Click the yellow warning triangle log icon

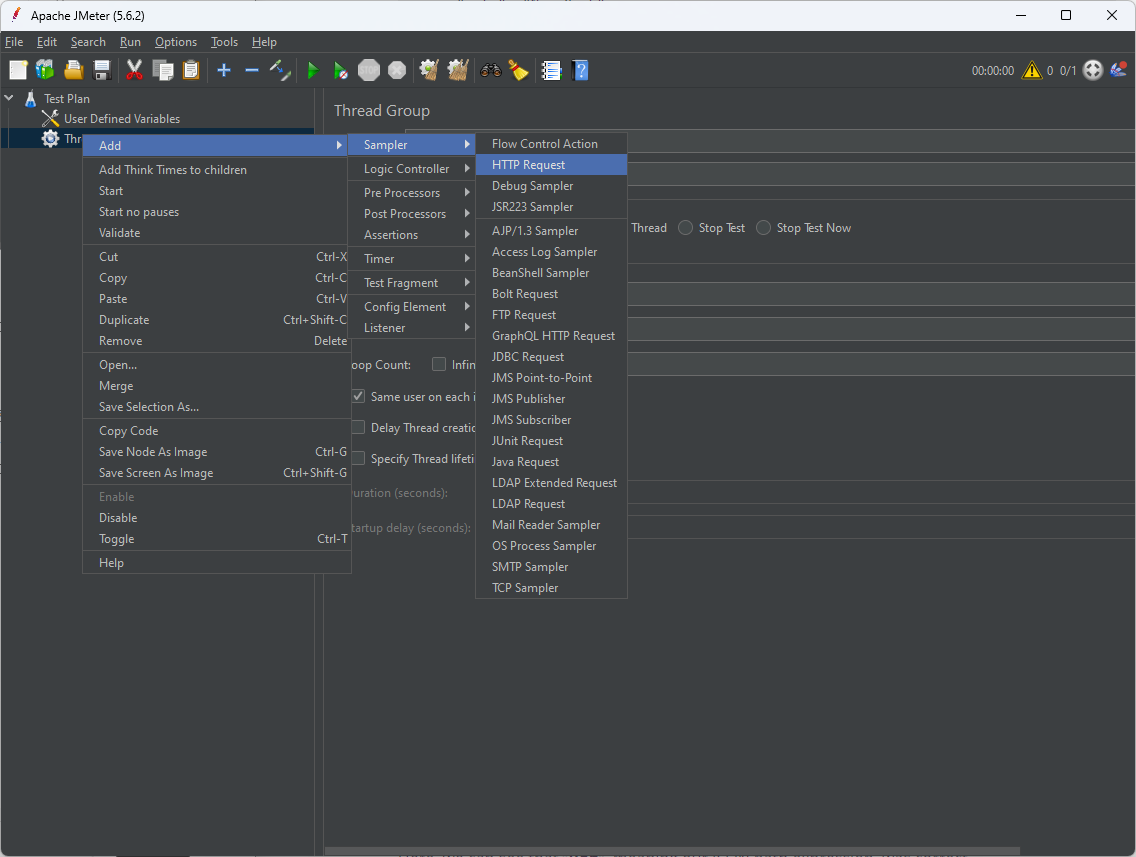pos(1032,70)
